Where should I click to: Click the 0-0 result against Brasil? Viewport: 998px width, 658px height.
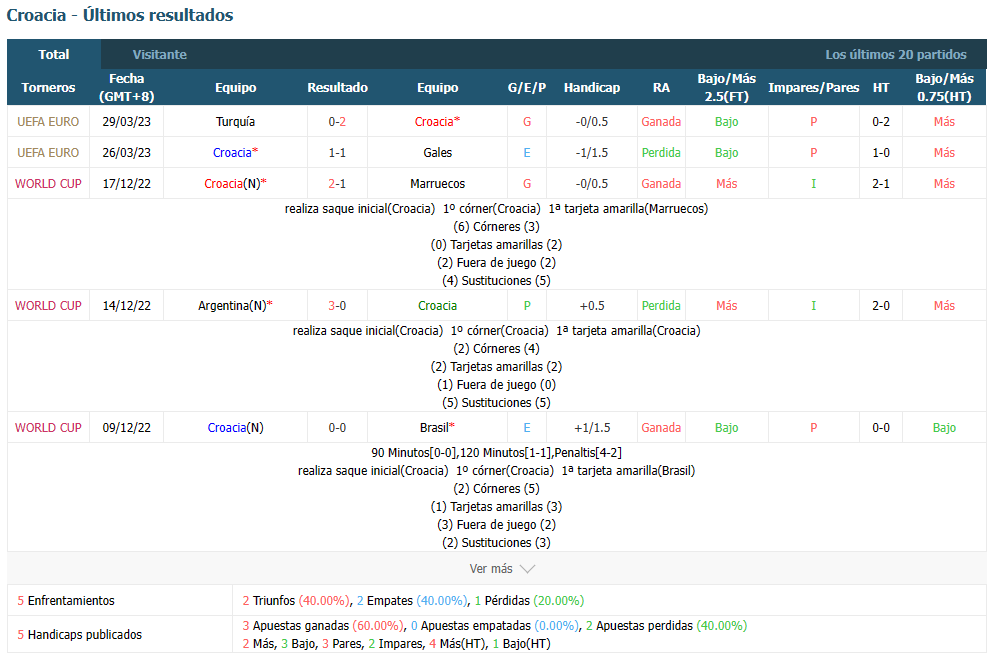tap(337, 428)
